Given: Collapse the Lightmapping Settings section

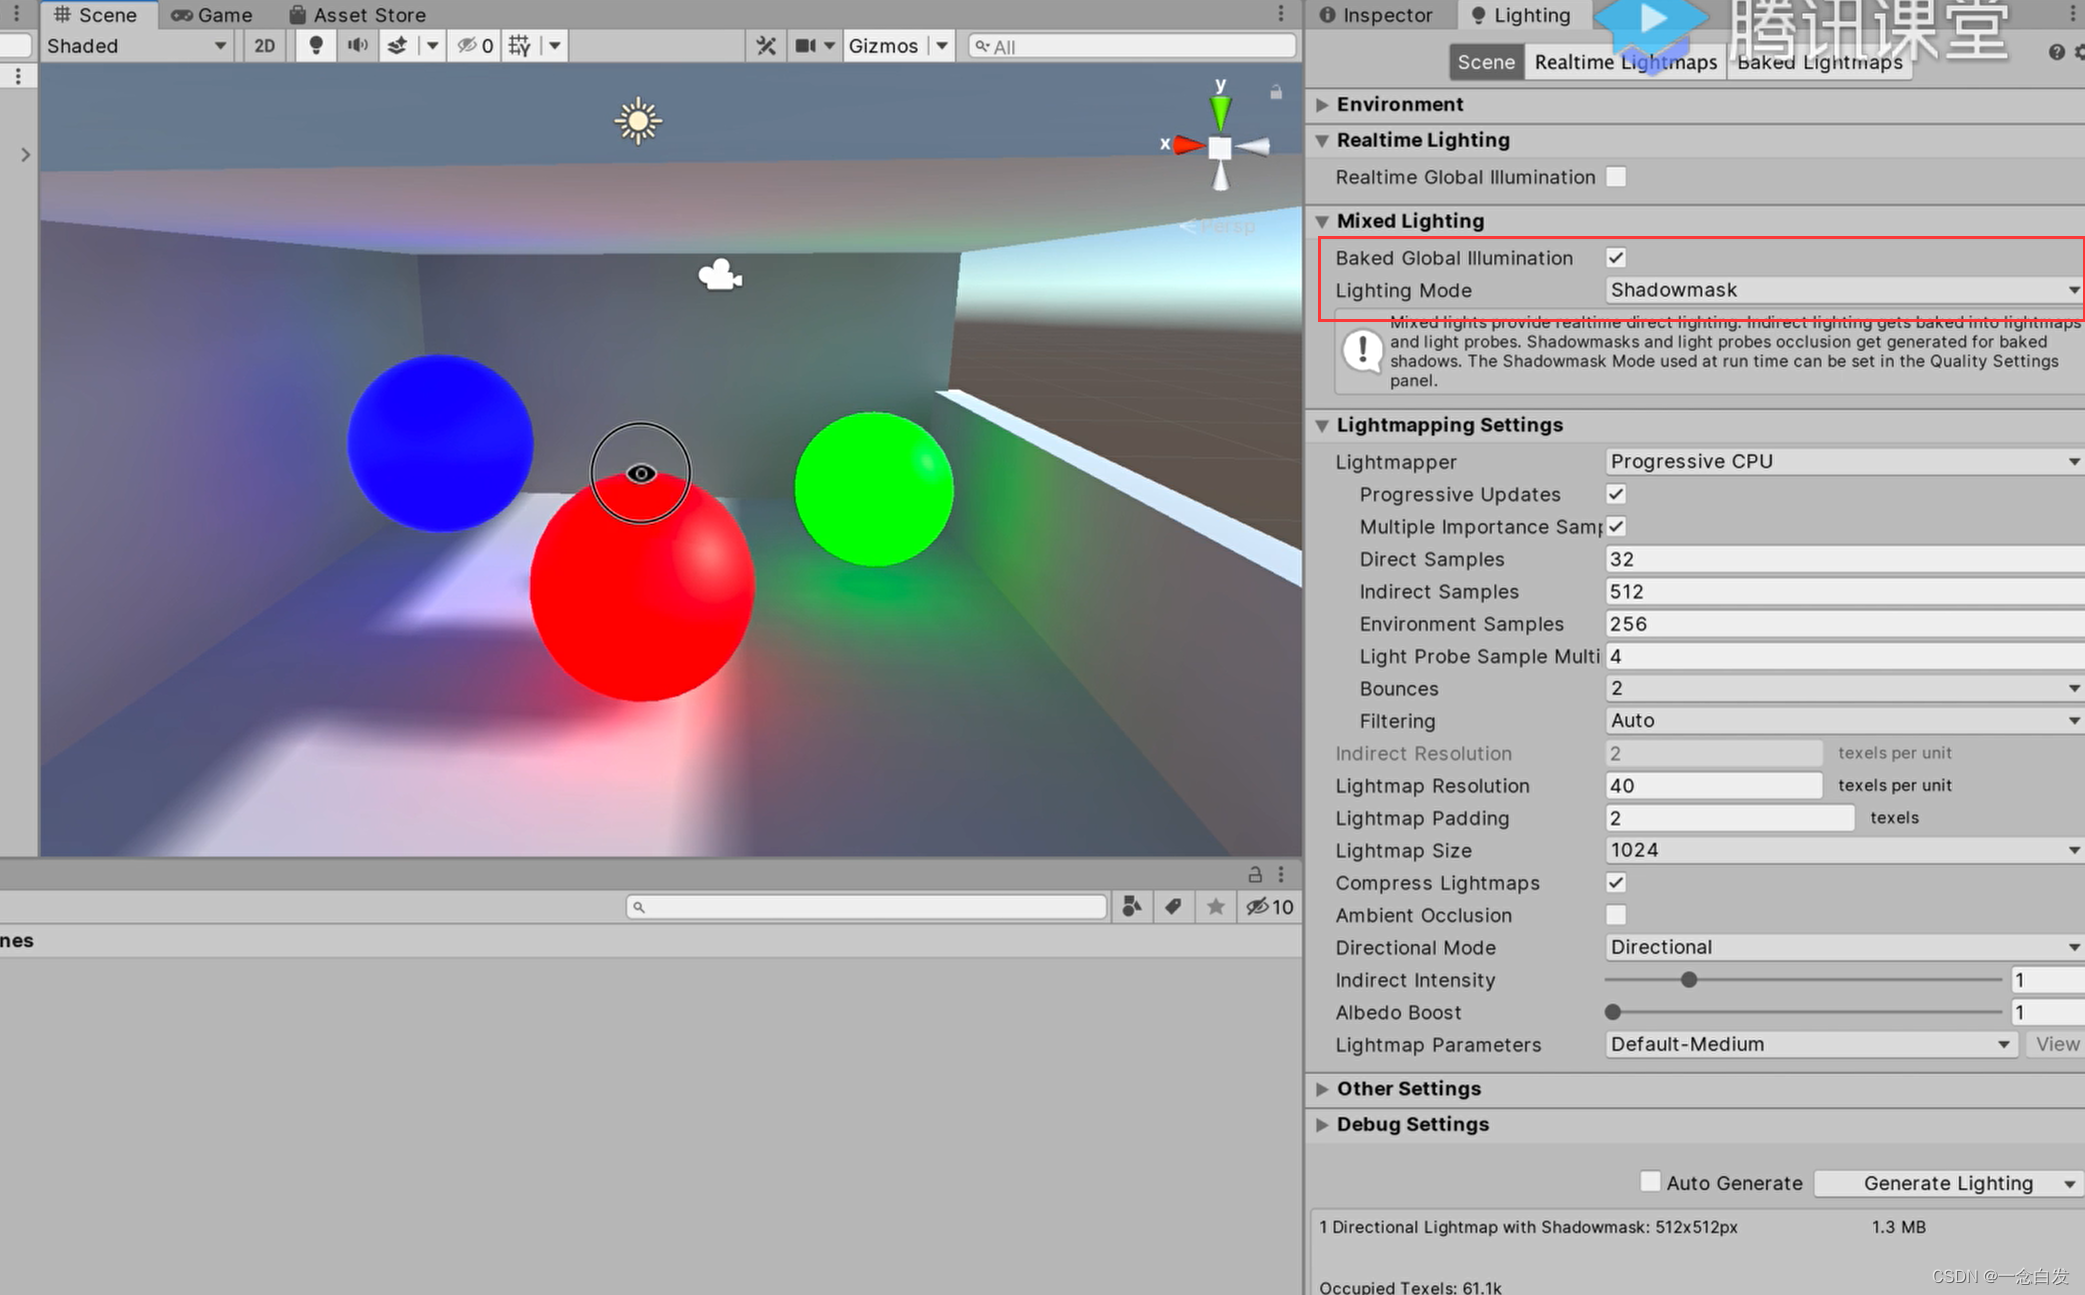Looking at the screenshot, I should click(1322, 425).
